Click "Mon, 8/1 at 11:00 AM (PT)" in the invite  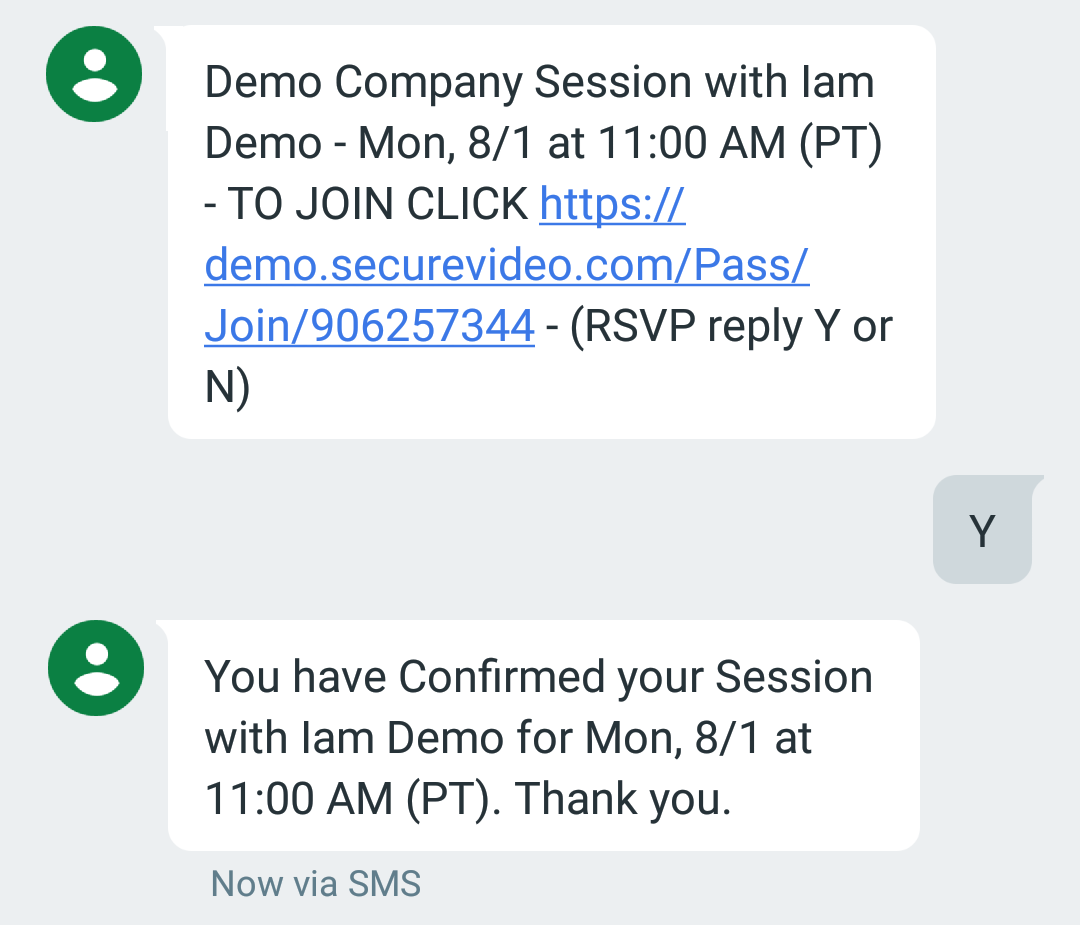pos(620,144)
